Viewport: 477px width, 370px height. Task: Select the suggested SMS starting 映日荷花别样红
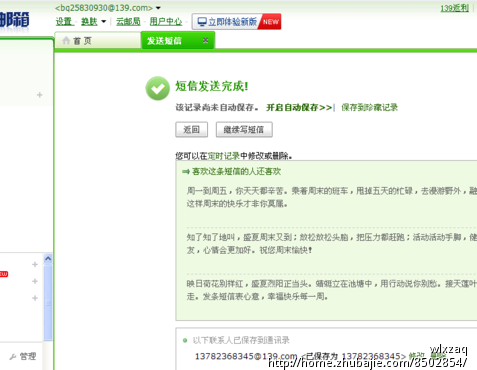point(331,290)
